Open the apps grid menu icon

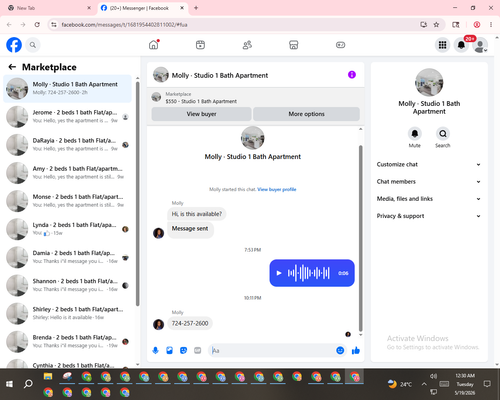click(x=442, y=45)
